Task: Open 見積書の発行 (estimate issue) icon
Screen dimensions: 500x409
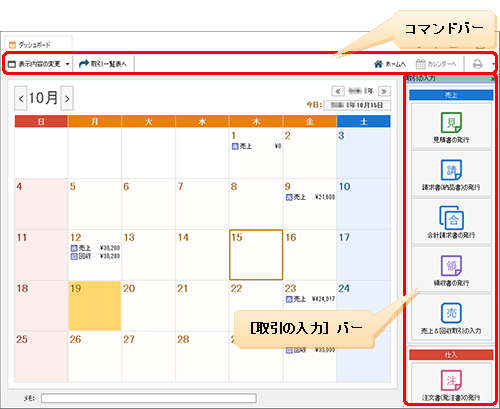Action: point(451,126)
